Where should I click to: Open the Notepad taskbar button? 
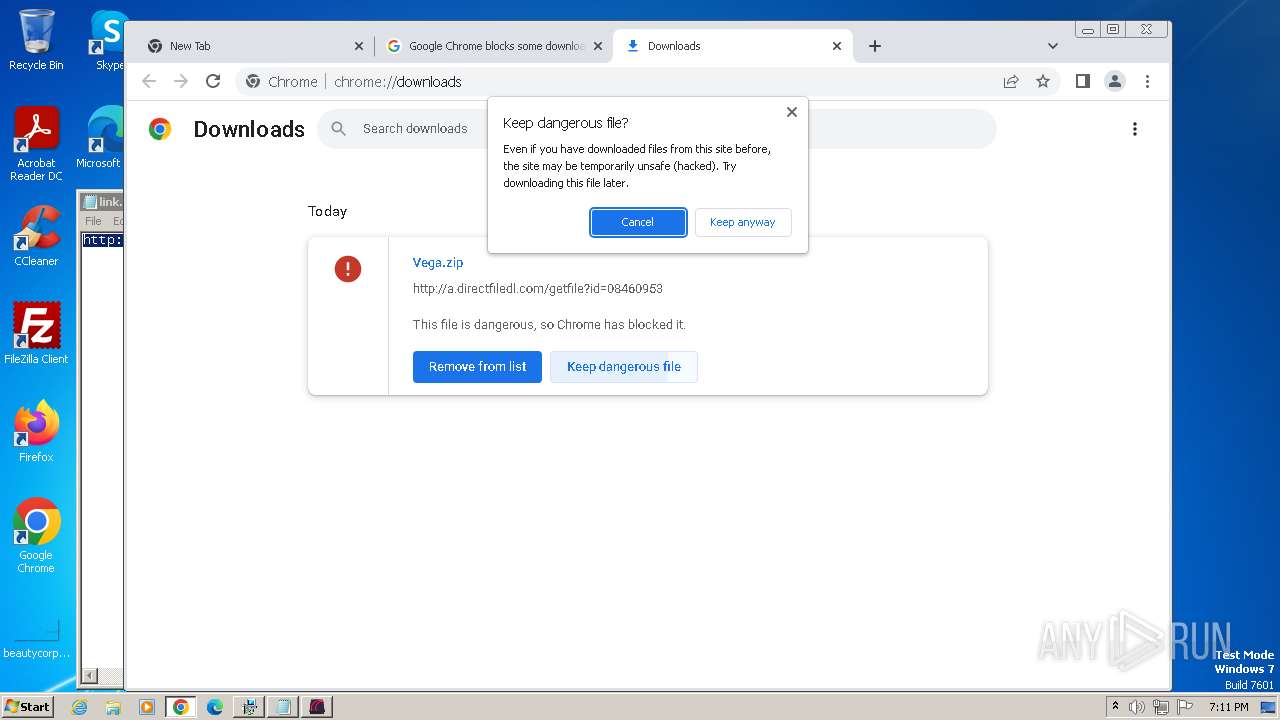click(x=283, y=707)
